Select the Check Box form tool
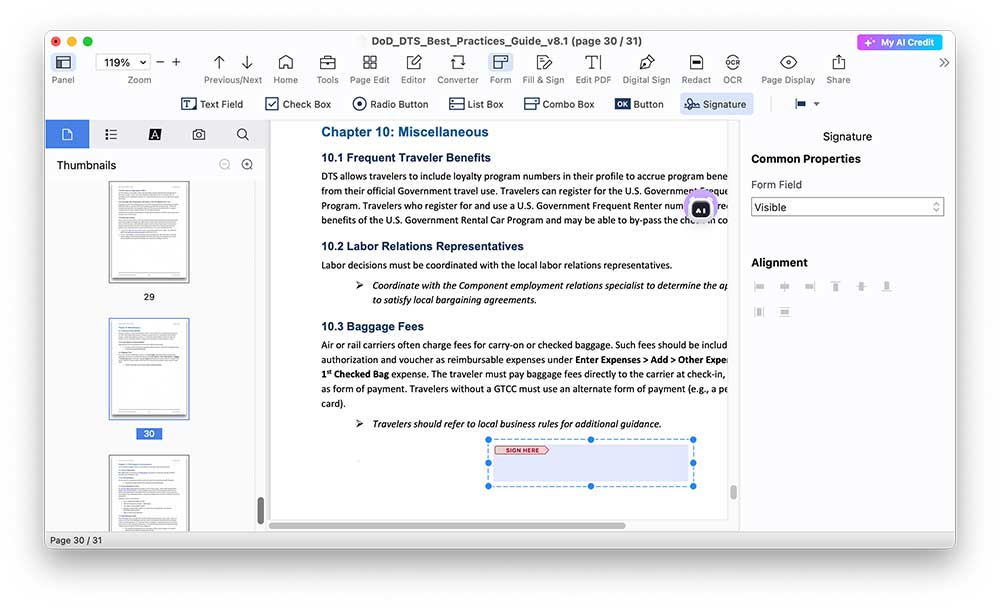 point(298,104)
